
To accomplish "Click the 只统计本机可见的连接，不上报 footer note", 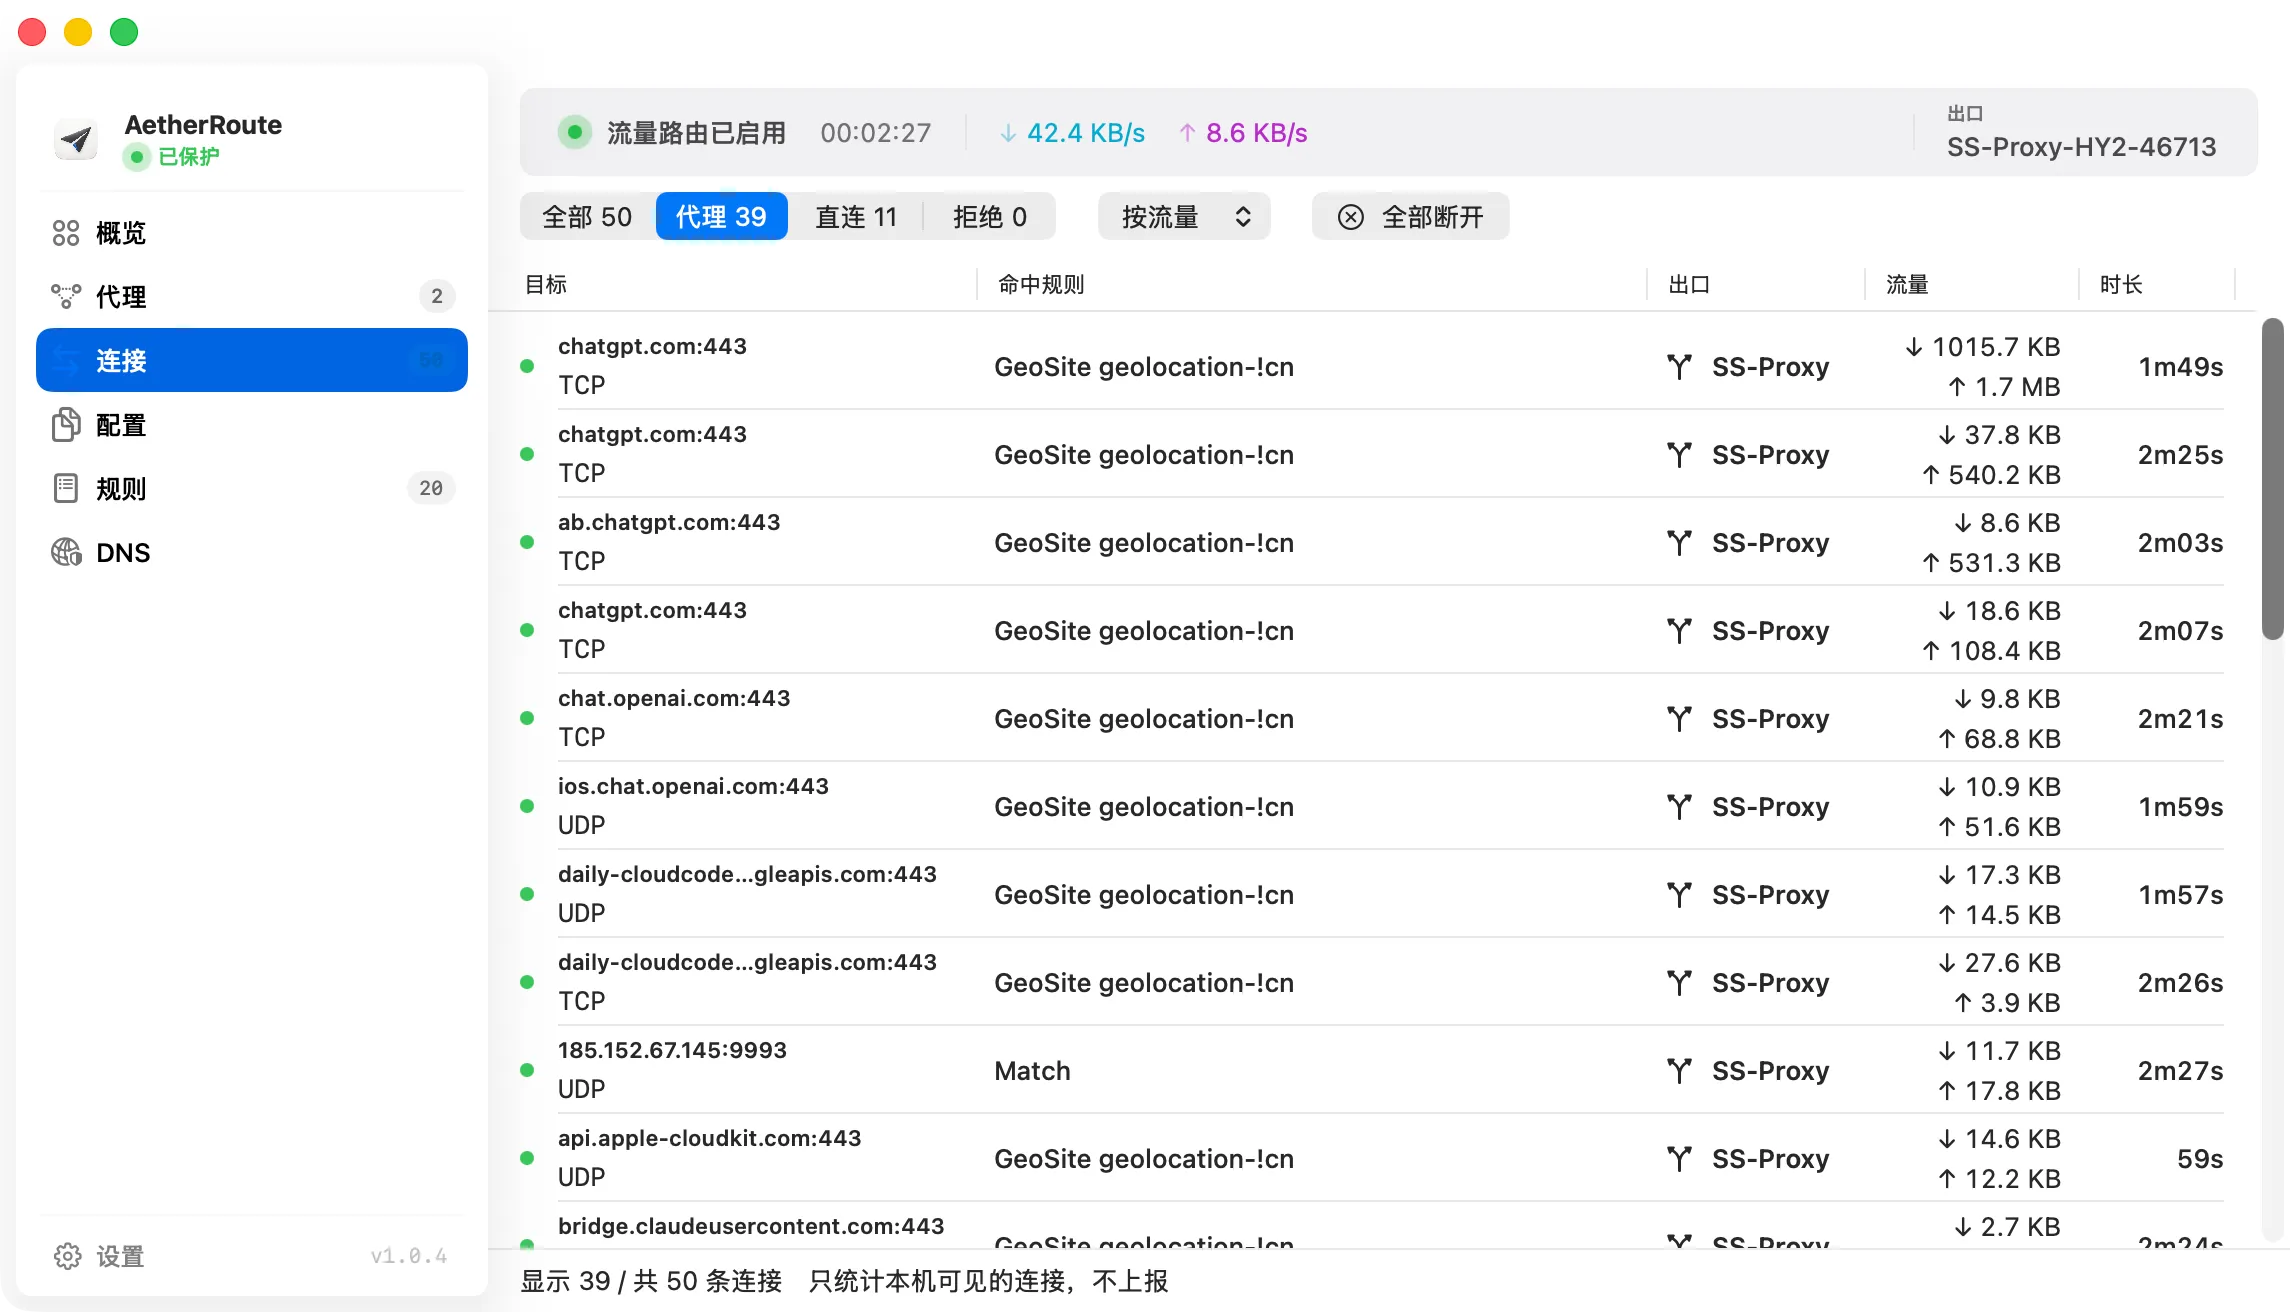I will coord(988,1281).
